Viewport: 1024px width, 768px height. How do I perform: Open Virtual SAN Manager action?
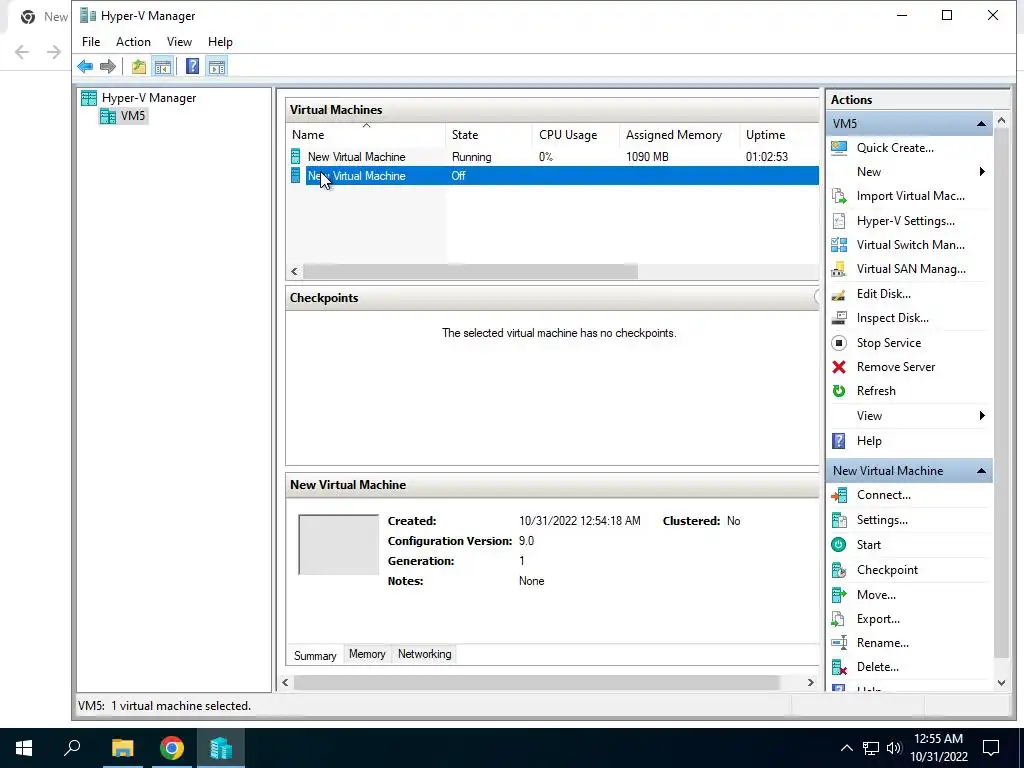coord(911,269)
